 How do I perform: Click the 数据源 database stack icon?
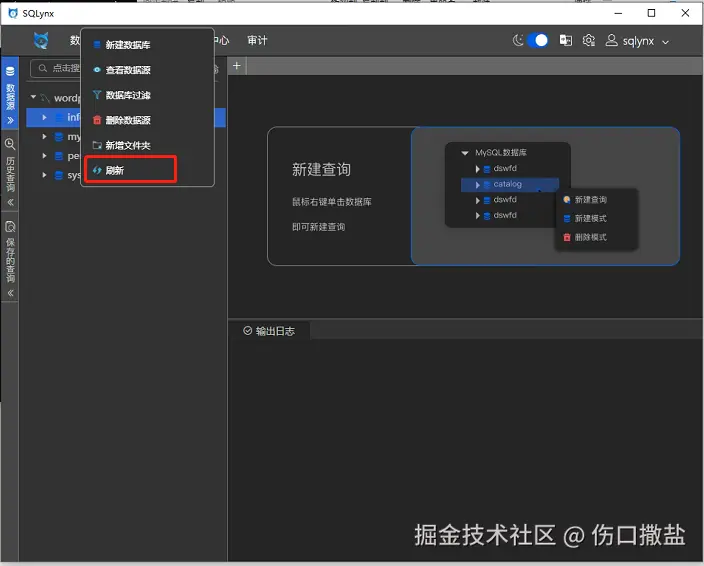point(10,71)
